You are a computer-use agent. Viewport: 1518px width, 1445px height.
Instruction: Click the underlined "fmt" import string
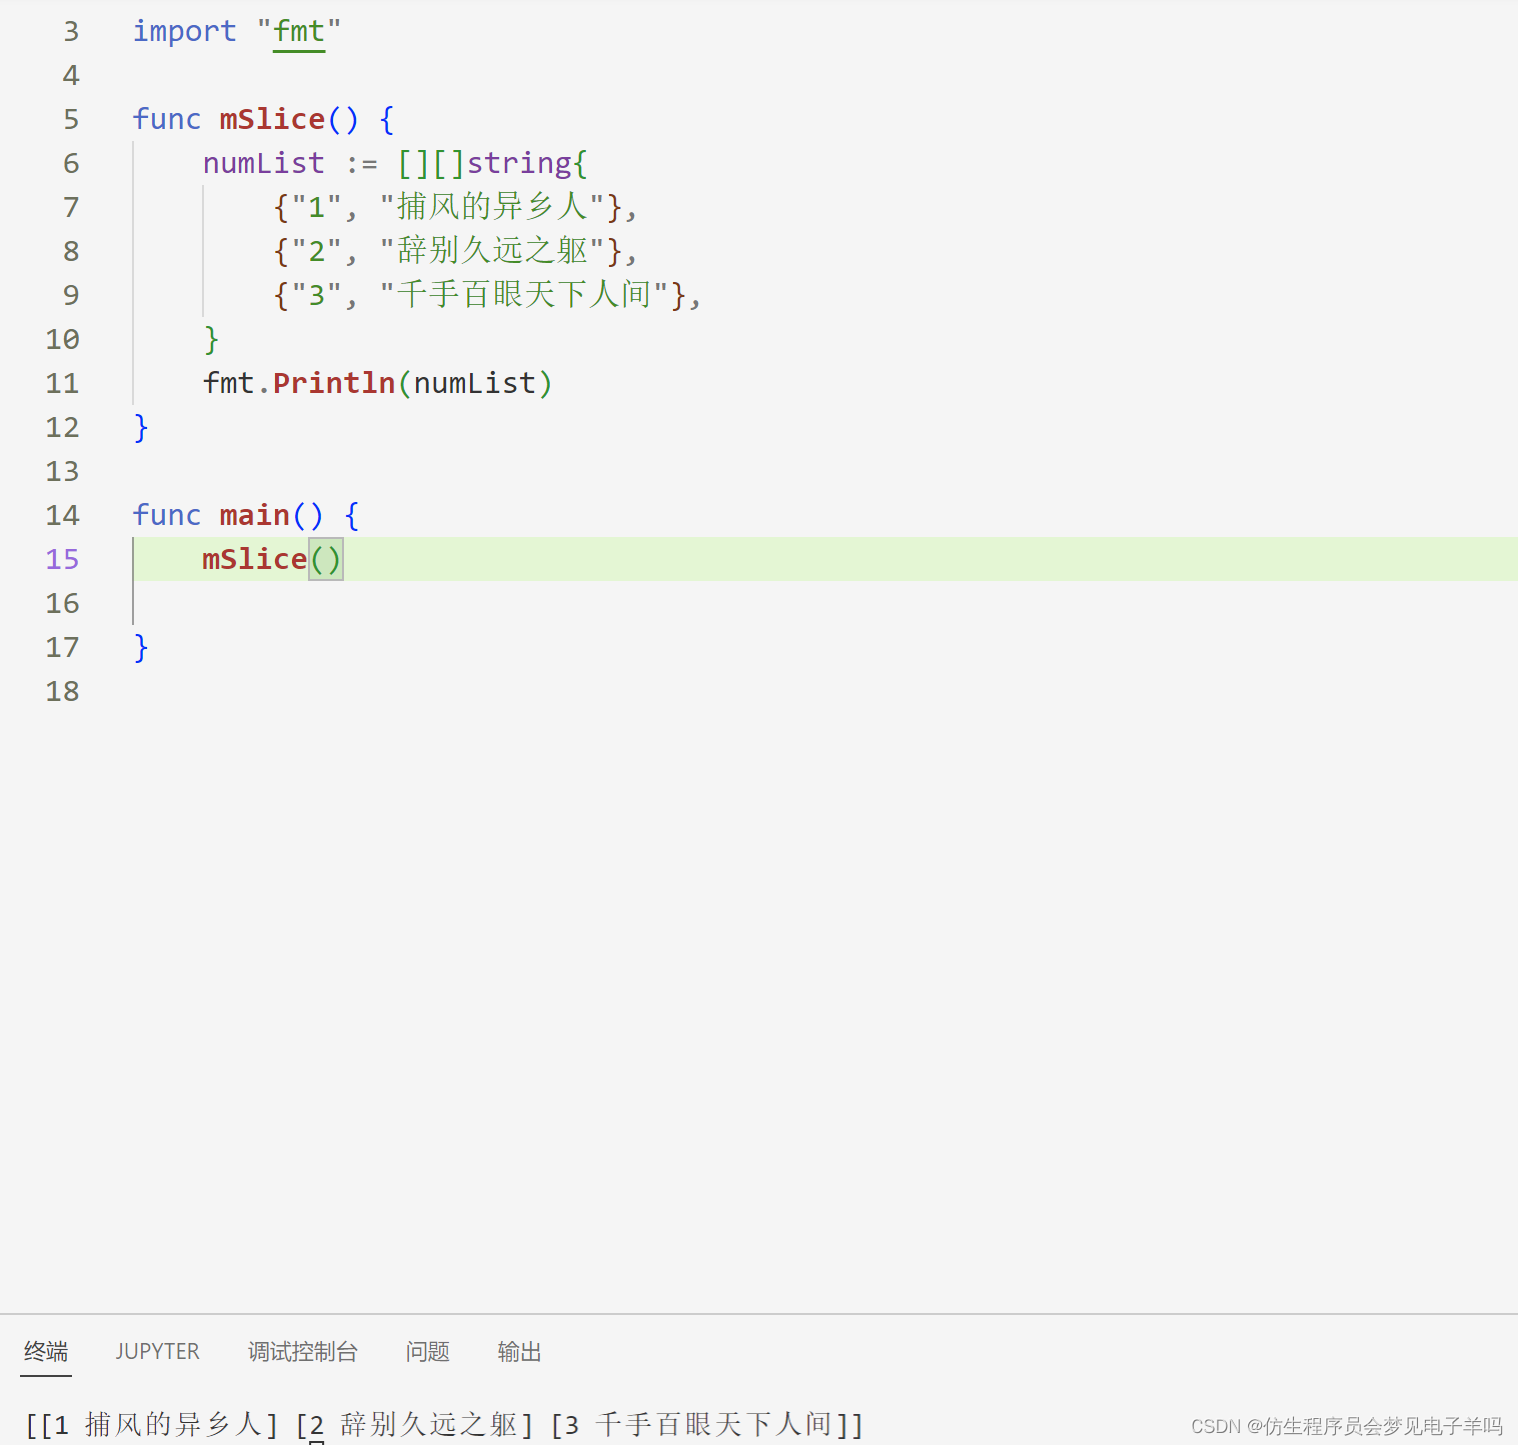[299, 31]
